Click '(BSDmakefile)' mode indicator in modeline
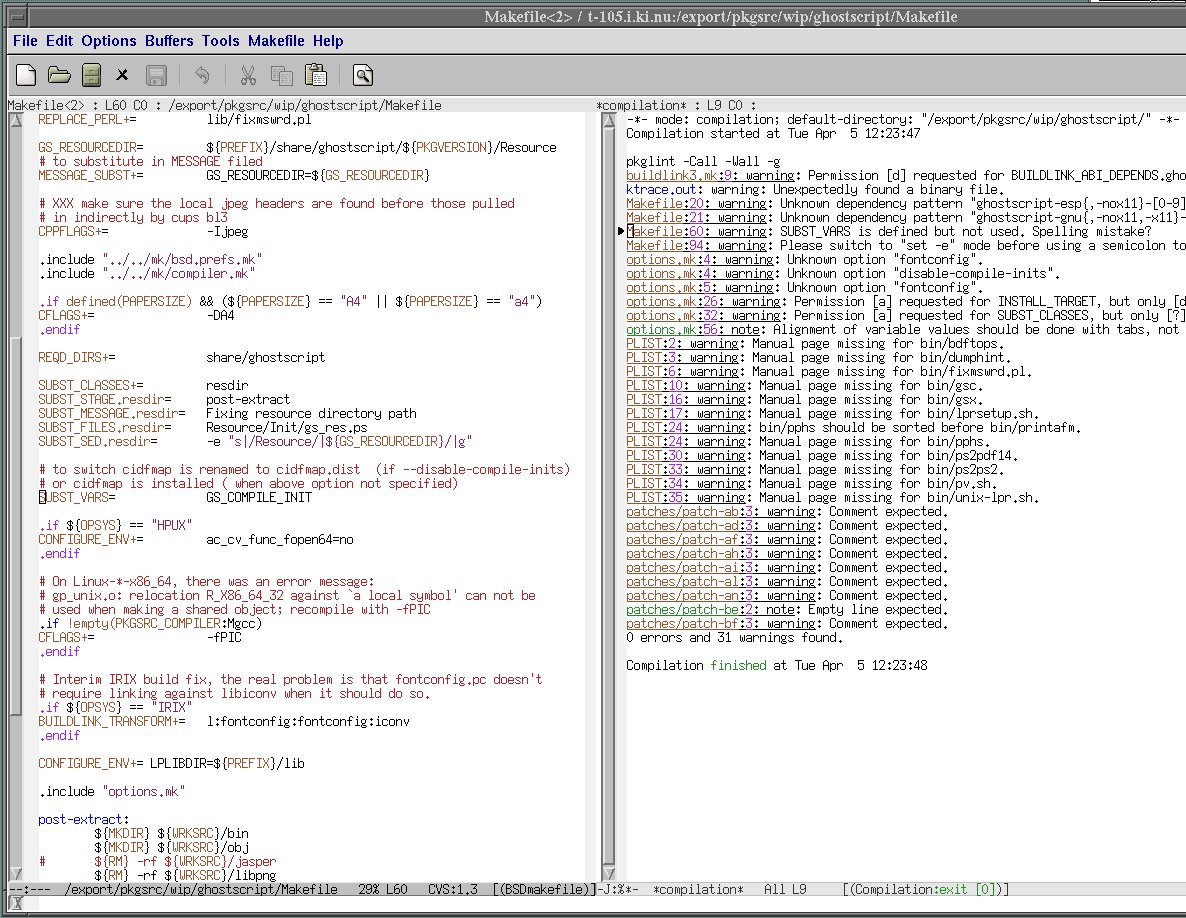Viewport: 1186px width, 918px height. [543, 889]
